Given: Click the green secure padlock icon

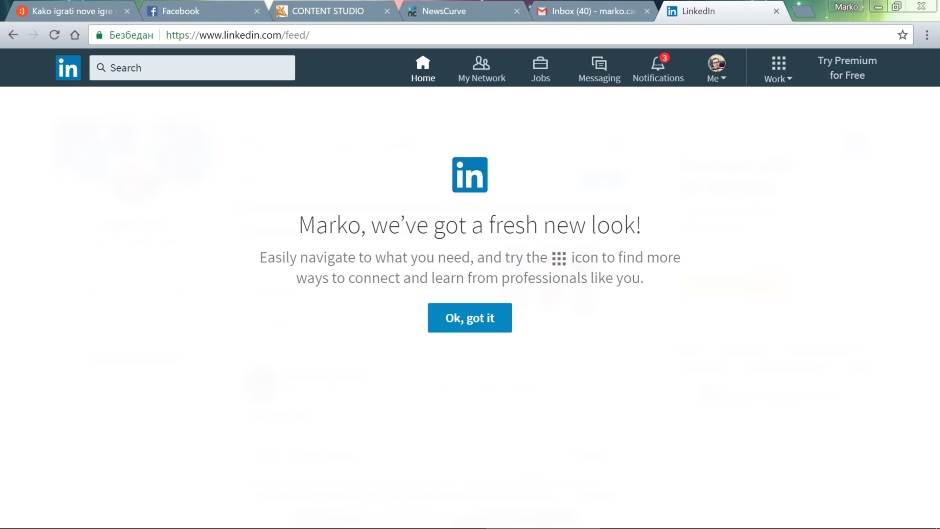Looking at the screenshot, I should (100, 35).
